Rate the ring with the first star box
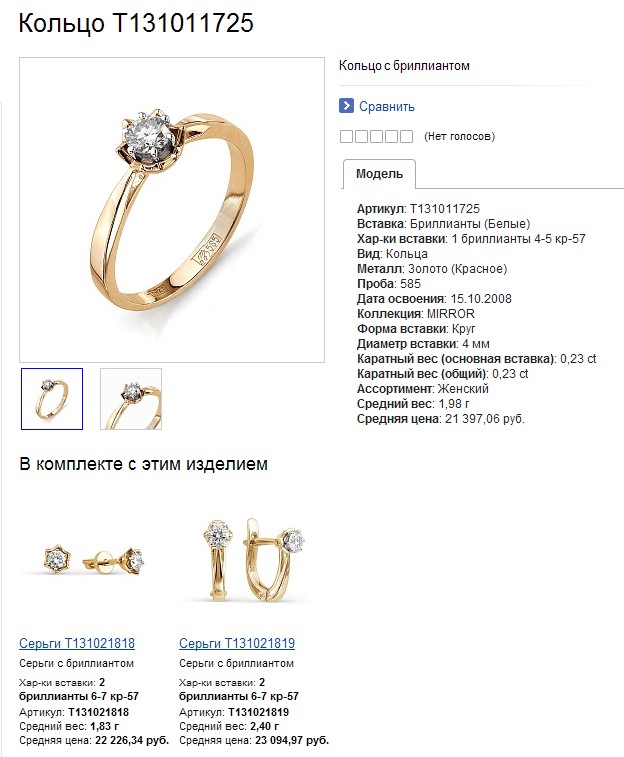 346,137
